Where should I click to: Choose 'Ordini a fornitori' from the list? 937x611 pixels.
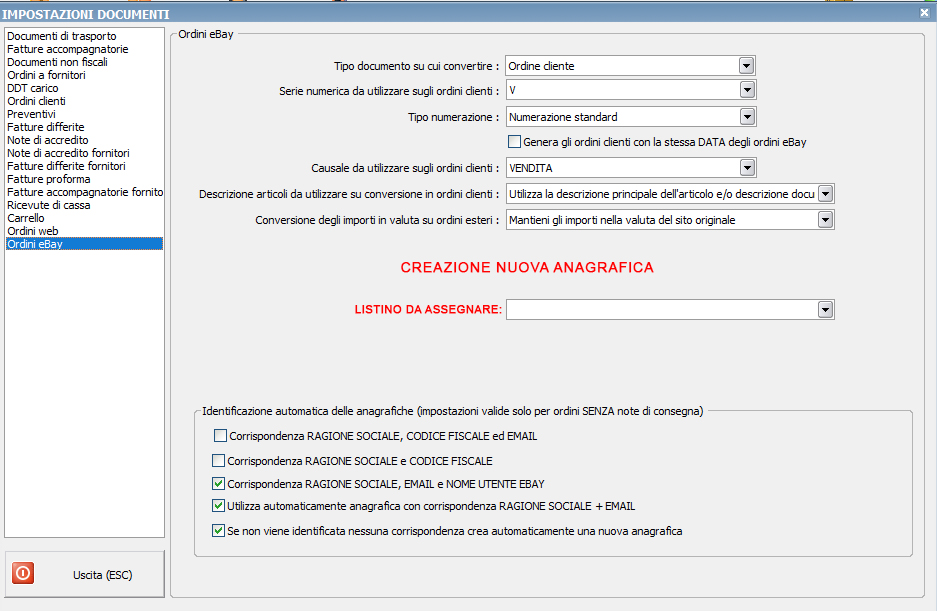[84, 75]
